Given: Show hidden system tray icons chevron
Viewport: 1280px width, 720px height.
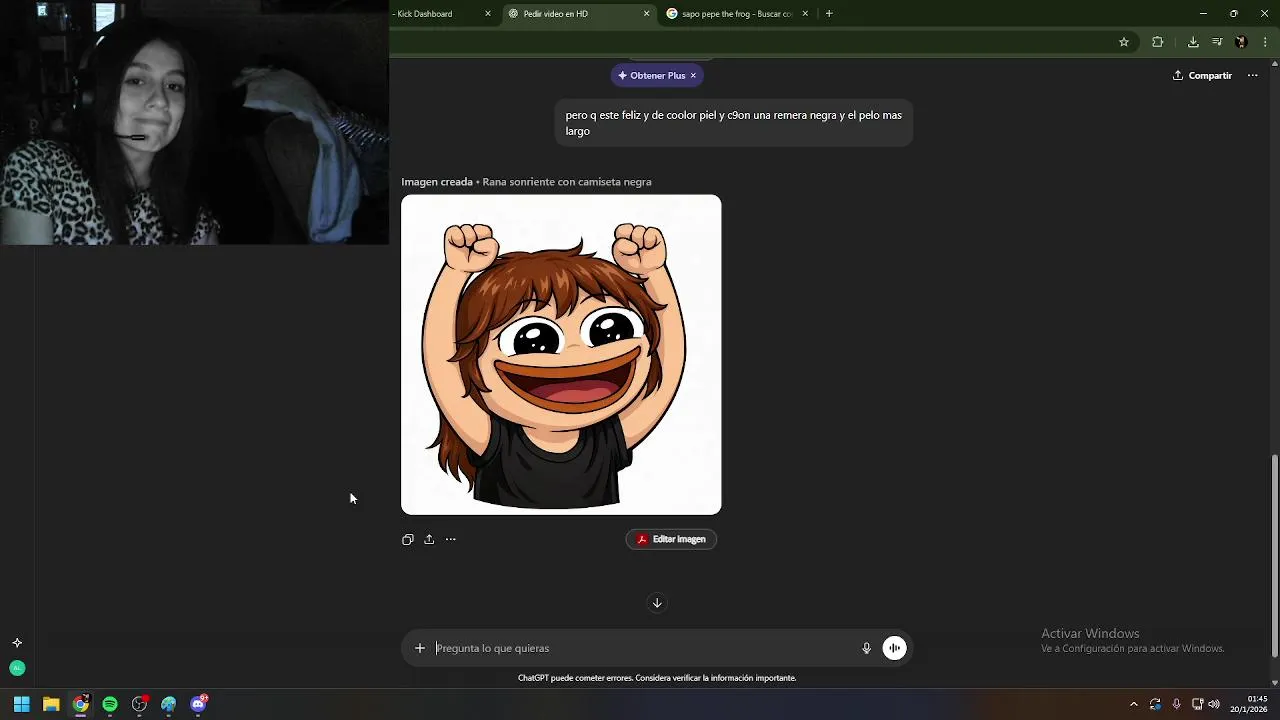Looking at the screenshot, I should 1133,704.
